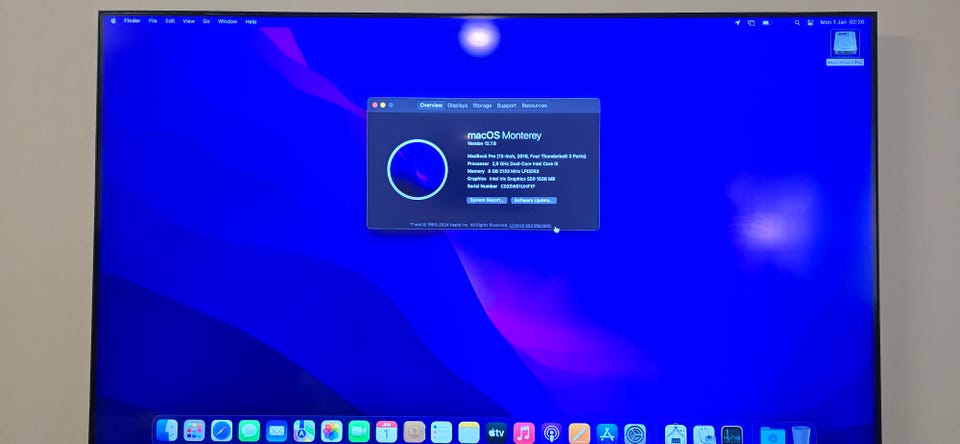Click the macOS Monterey circular logo
The height and width of the screenshot is (444, 960).
coord(418,169)
